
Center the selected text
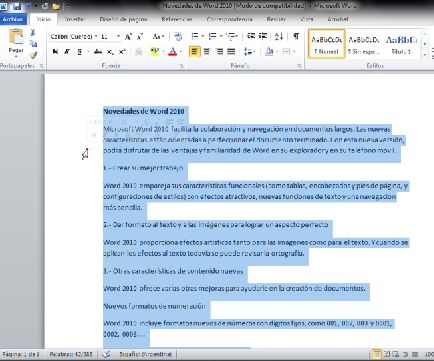207,52
